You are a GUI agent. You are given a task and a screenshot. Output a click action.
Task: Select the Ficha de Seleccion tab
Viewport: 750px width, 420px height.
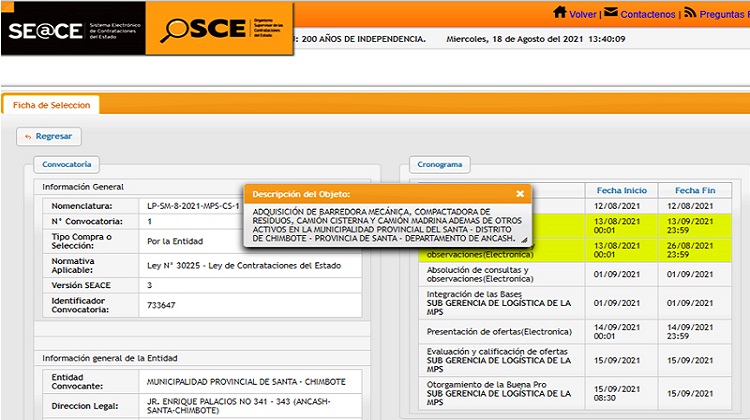[51, 105]
